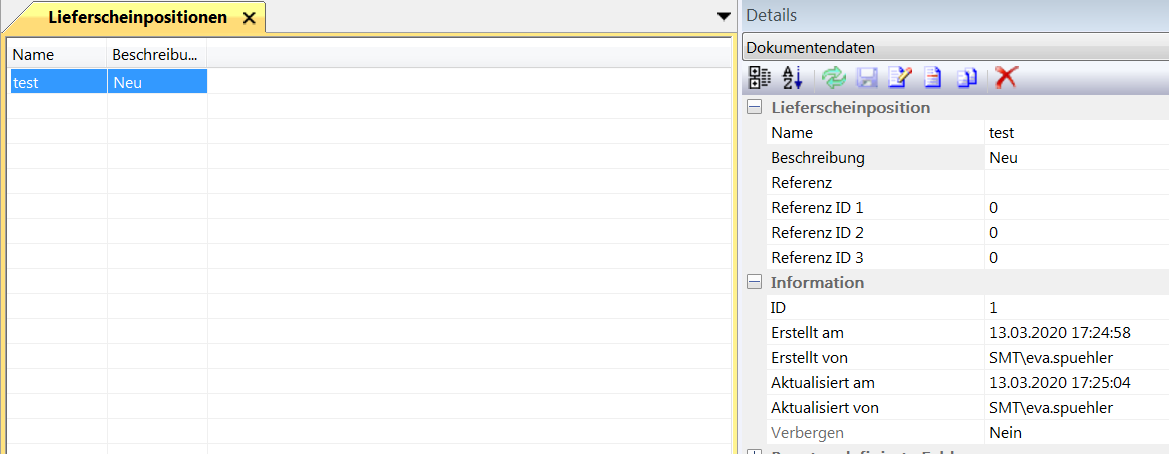Delete entry with the red X icon

point(1006,78)
